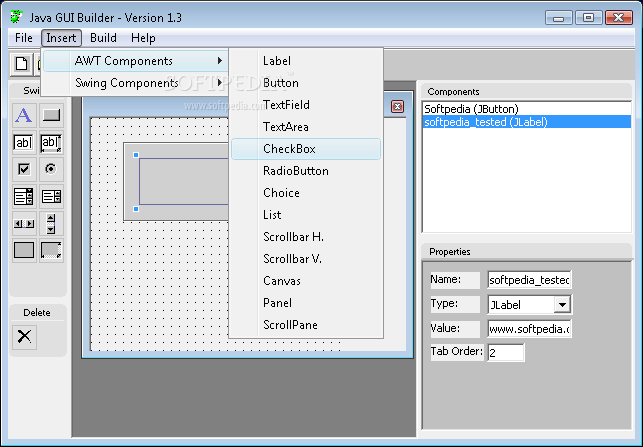Pick the TextArea tool icon
This screenshot has width=643, height=447.
(x=51, y=142)
